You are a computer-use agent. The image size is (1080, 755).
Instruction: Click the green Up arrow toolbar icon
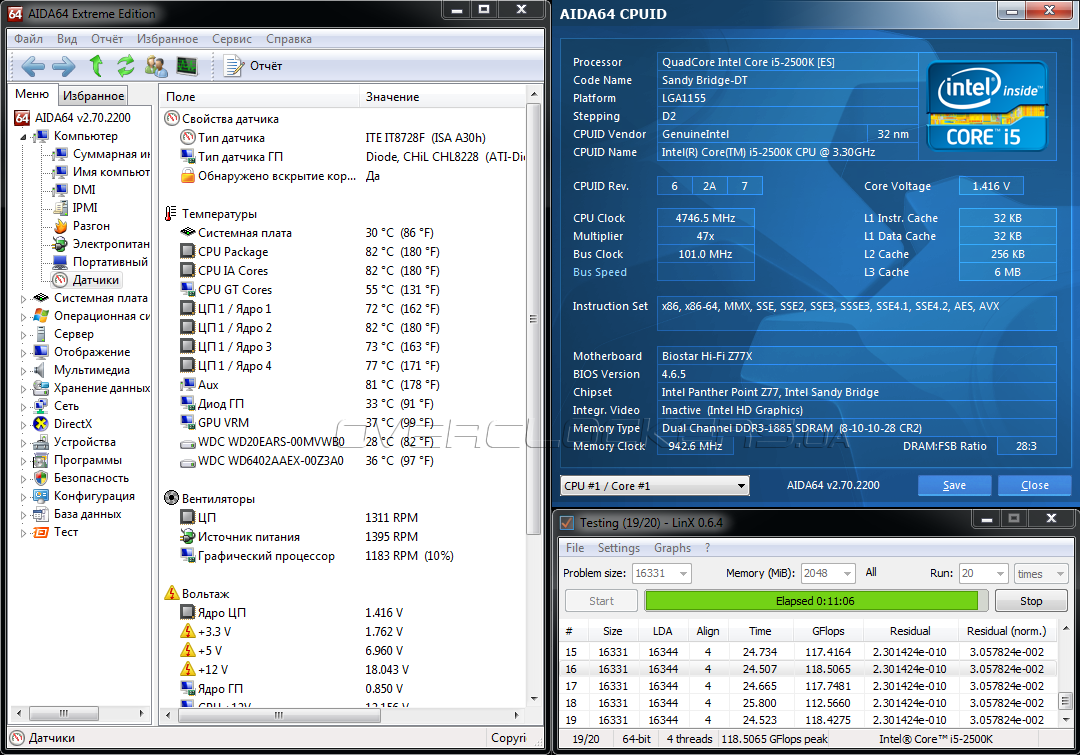pyautogui.click(x=96, y=67)
